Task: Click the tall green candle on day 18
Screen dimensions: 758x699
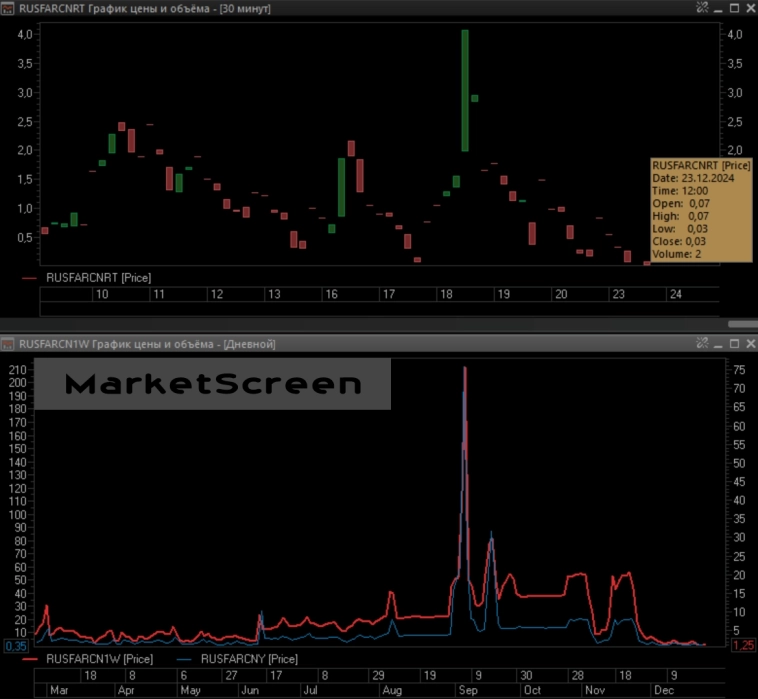Action: coord(465,90)
